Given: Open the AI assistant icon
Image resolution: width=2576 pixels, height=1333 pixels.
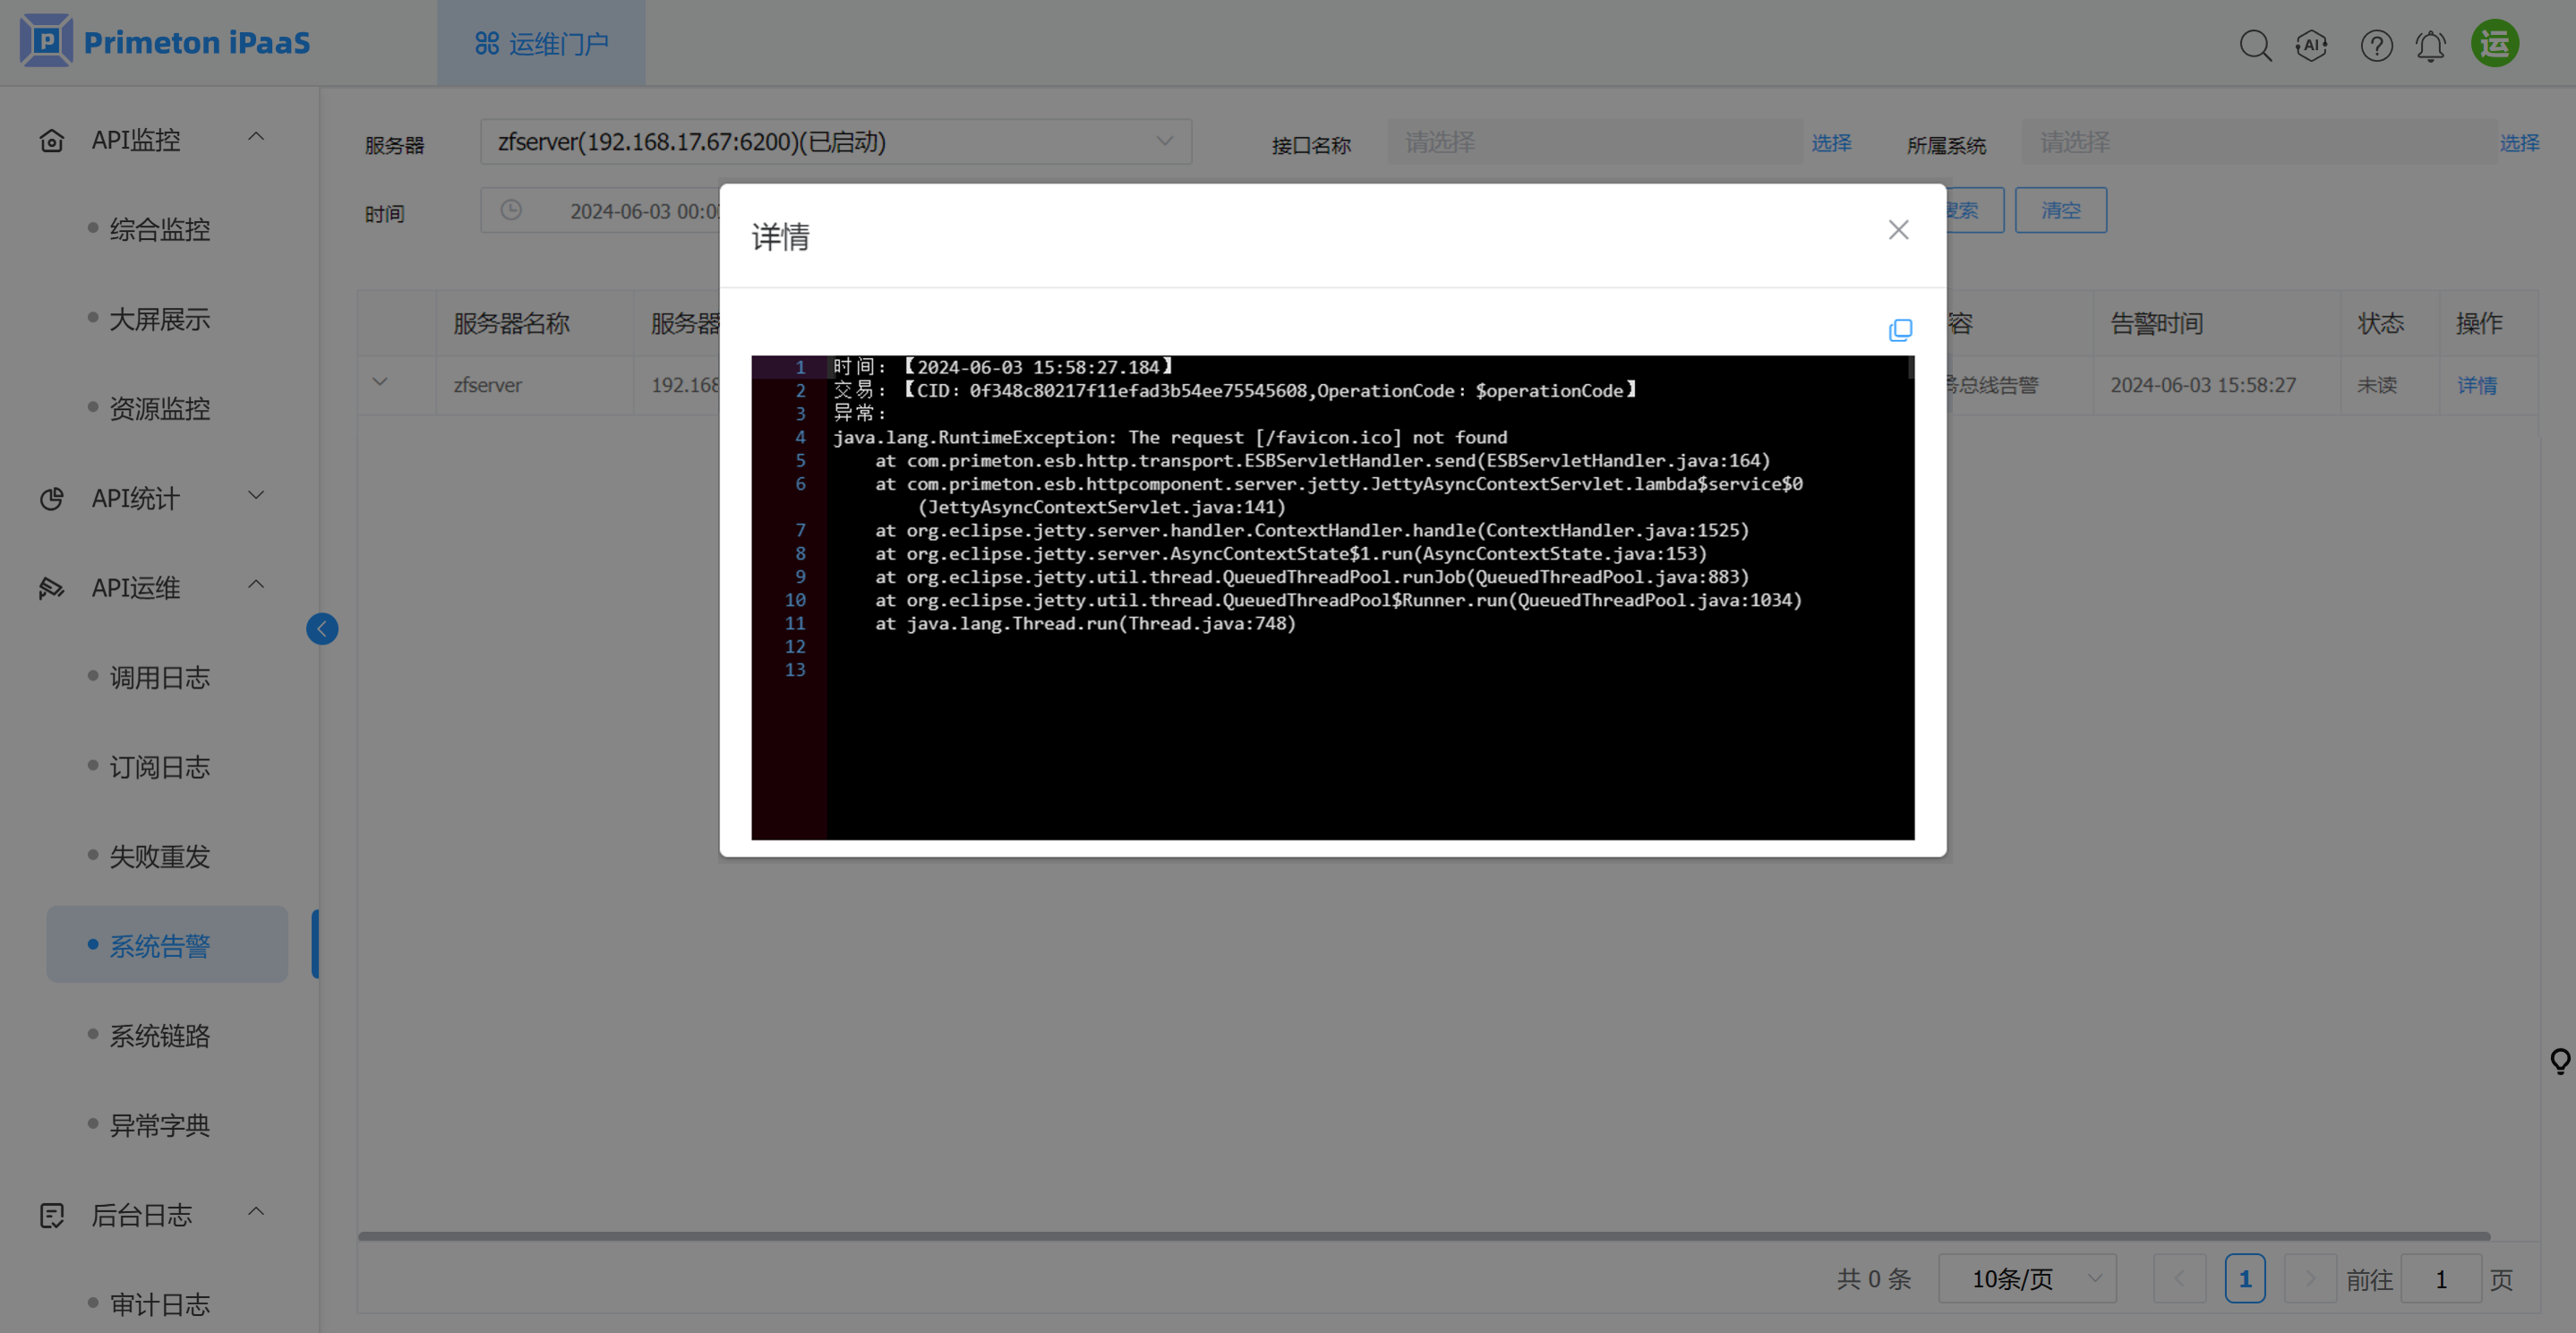Looking at the screenshot, I should 2311,45.
